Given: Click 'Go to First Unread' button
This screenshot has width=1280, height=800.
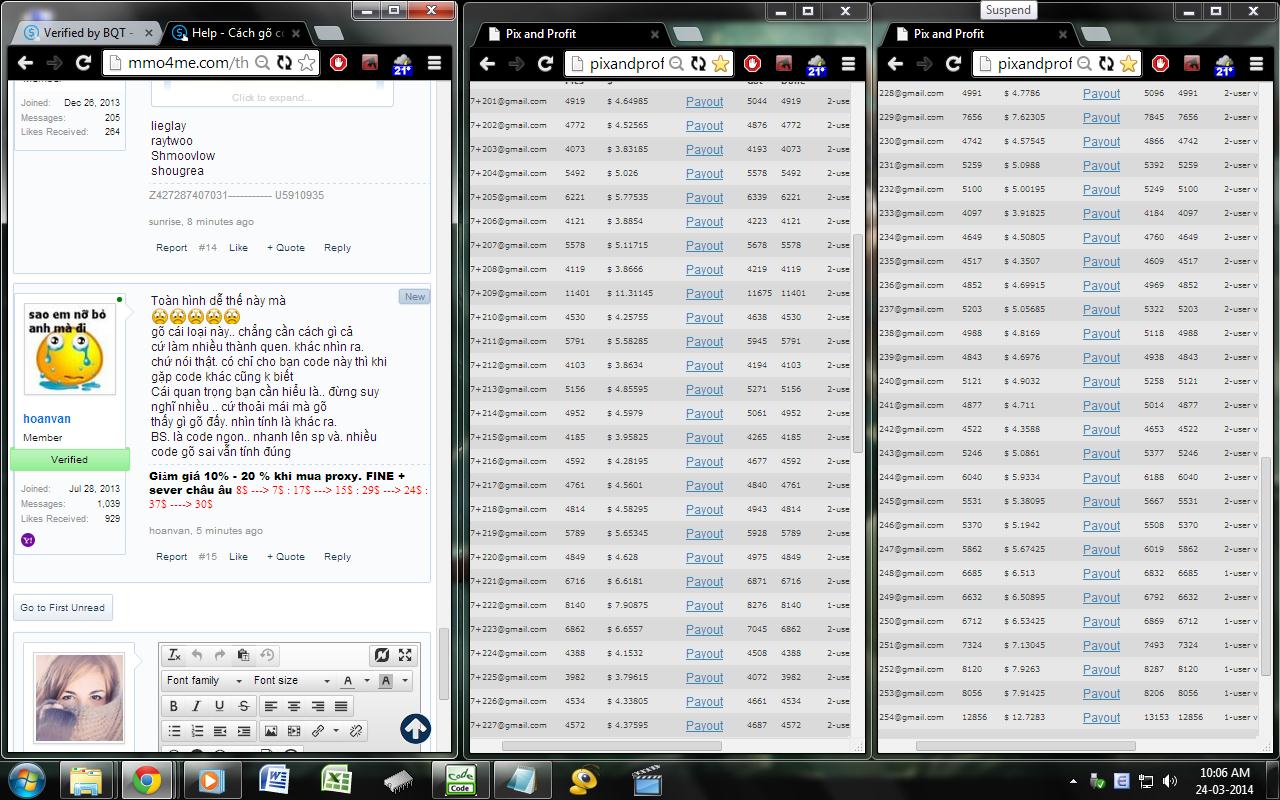Looking at the screenshot, I should pos(62,608).
